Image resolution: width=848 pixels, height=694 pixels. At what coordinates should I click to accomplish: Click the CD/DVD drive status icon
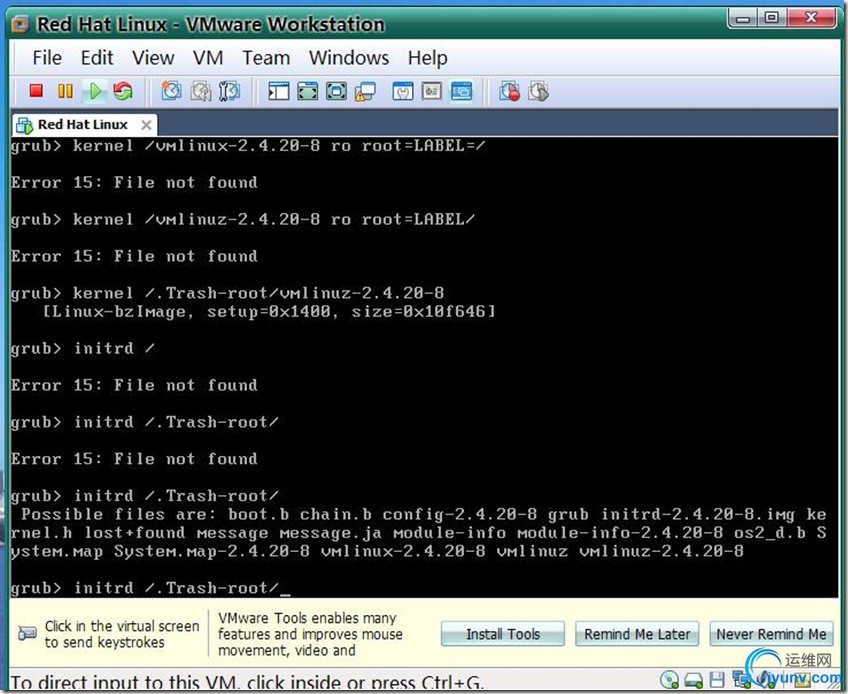pos(670,679)
